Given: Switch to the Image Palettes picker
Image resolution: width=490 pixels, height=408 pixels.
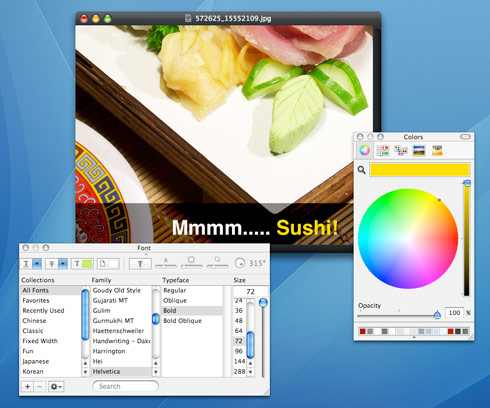Looking at the screenshot, I should click(x=419, y=150).
